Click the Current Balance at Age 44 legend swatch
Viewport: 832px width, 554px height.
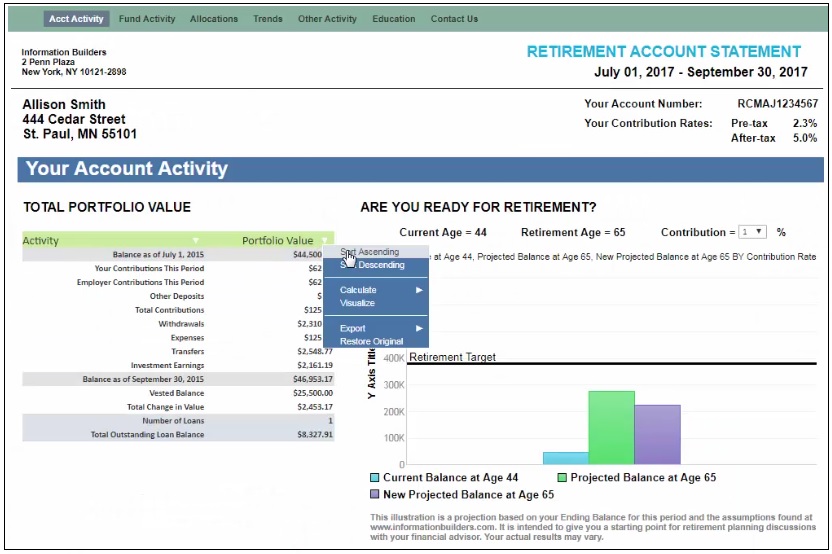point(375,478)
